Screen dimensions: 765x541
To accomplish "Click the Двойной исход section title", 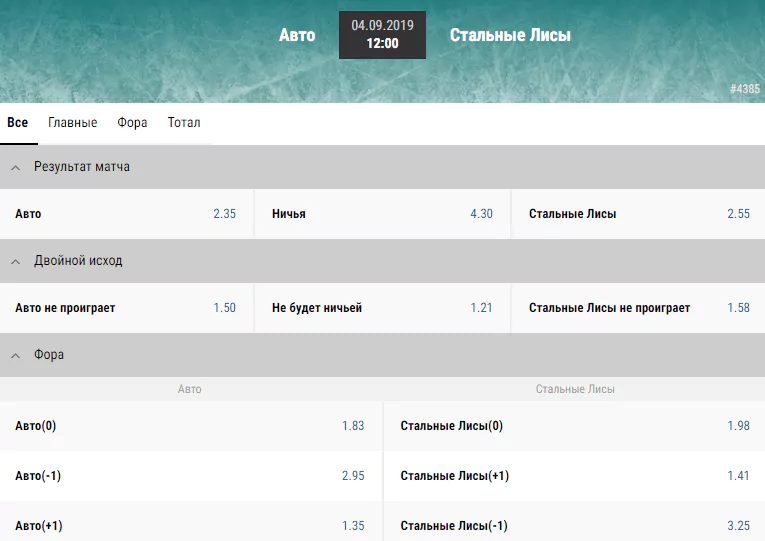I will click(x=78, y=261).
